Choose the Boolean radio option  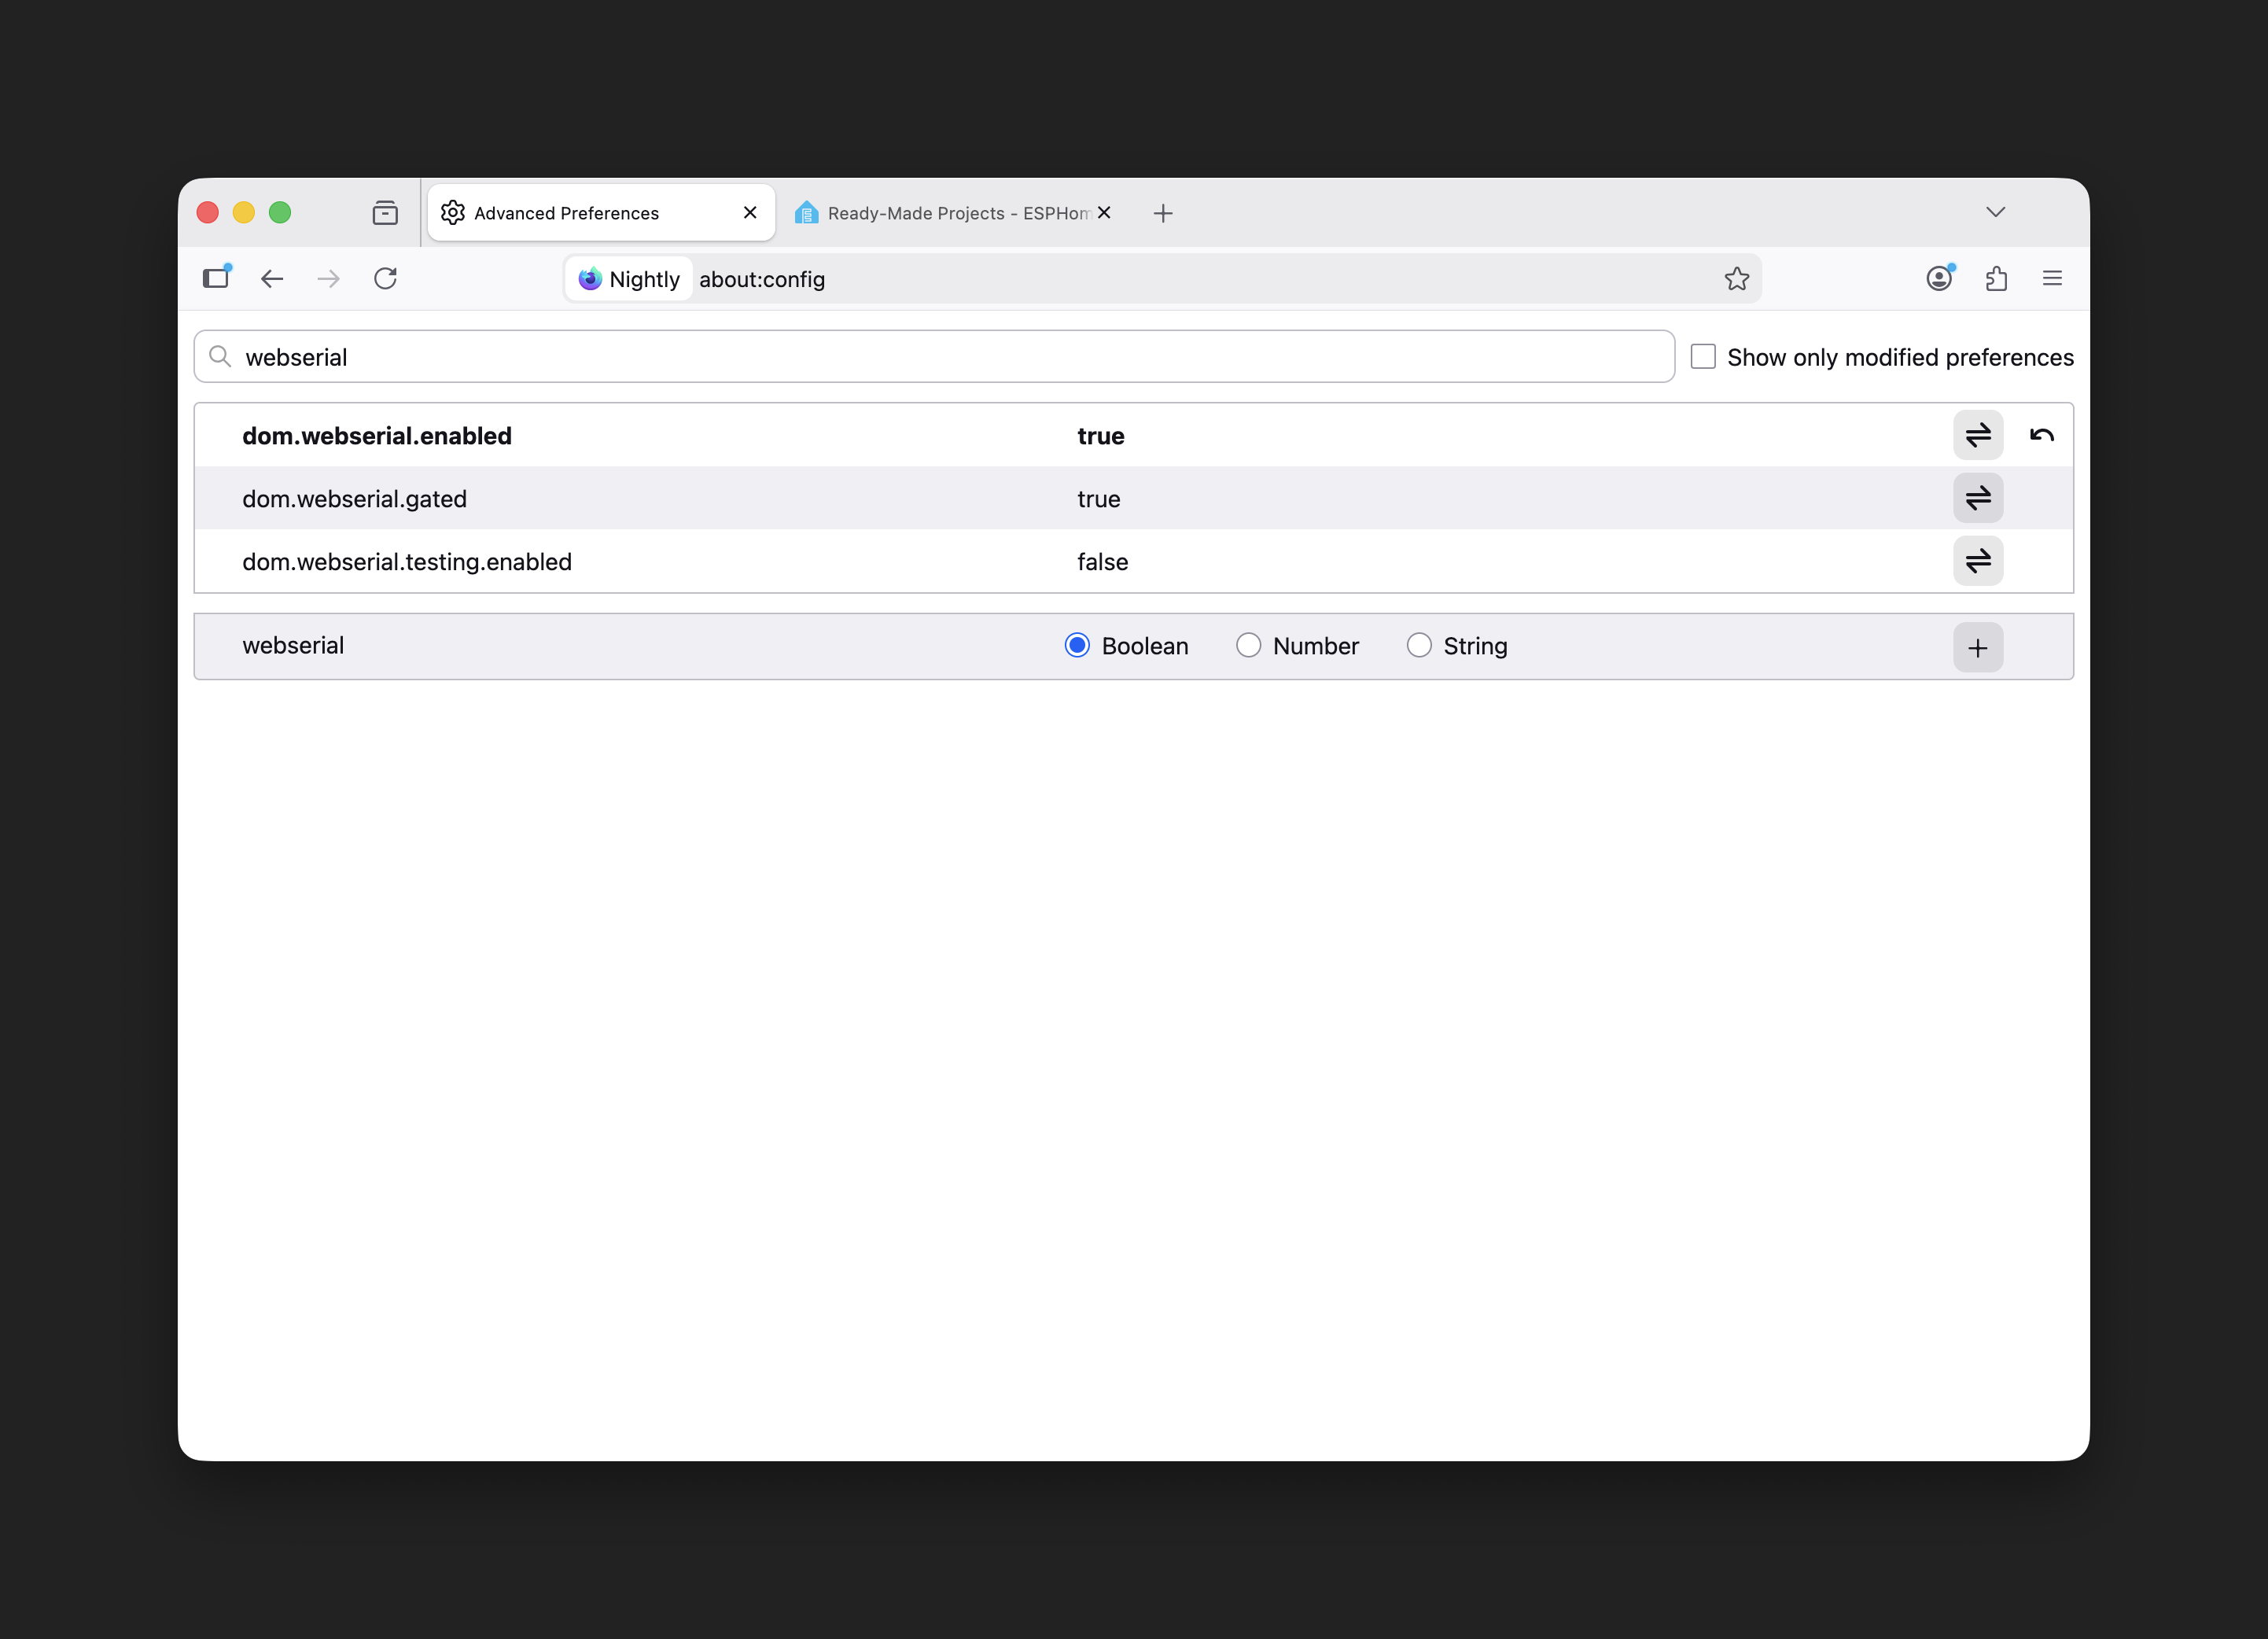tap(1077, 646)
